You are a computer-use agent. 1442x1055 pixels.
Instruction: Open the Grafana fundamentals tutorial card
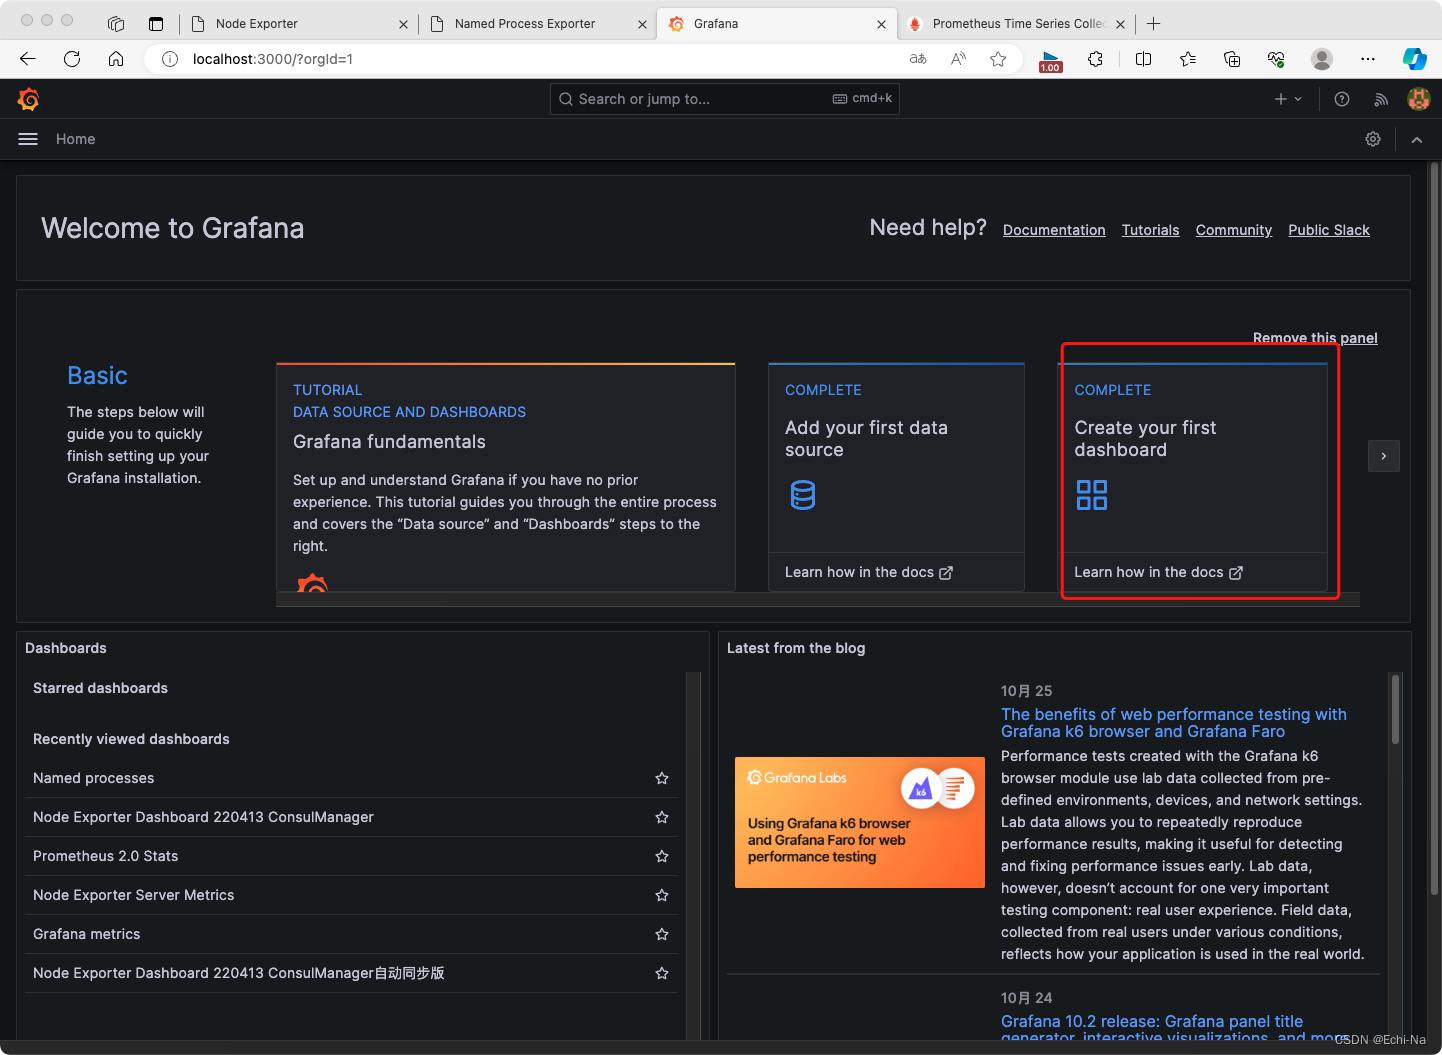click(506, 477)
